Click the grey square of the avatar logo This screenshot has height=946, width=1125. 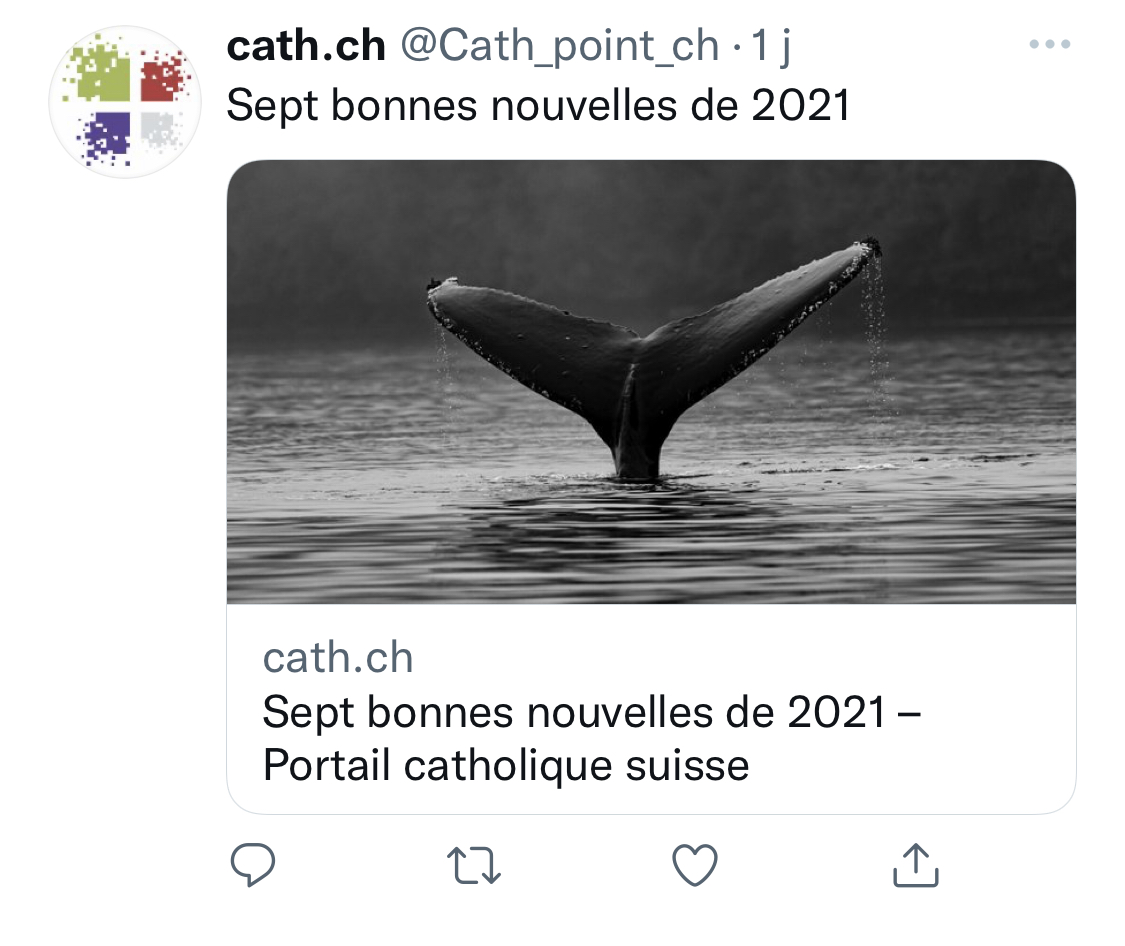point(159,129)
